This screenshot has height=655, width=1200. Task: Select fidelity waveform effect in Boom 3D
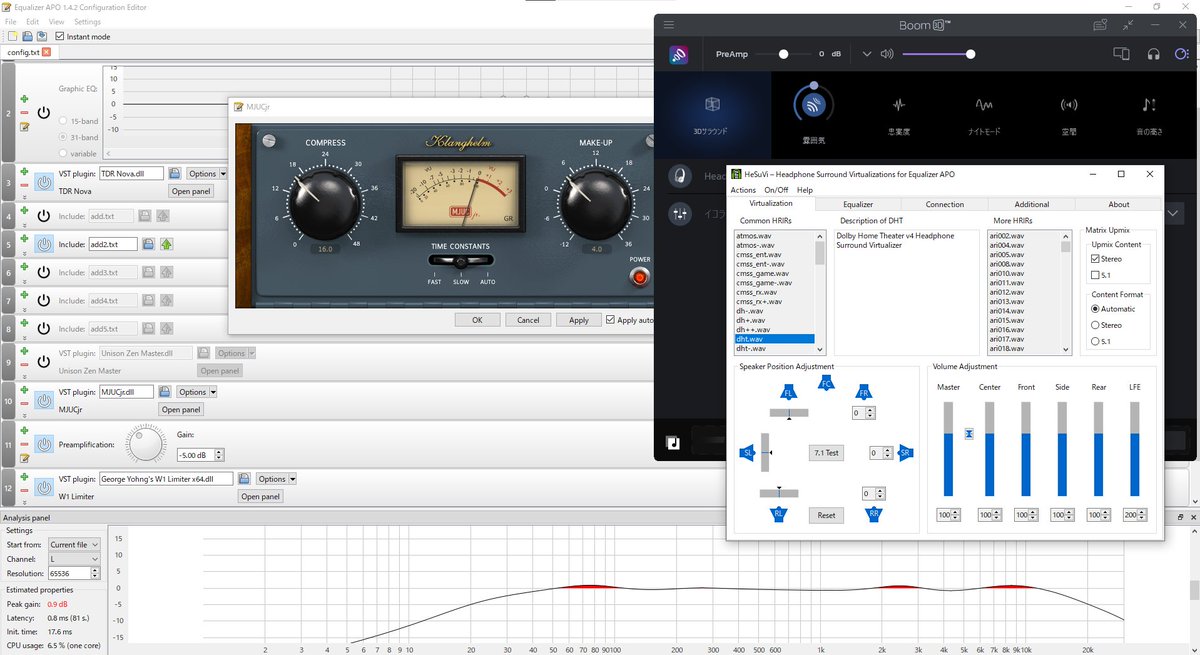898,104
